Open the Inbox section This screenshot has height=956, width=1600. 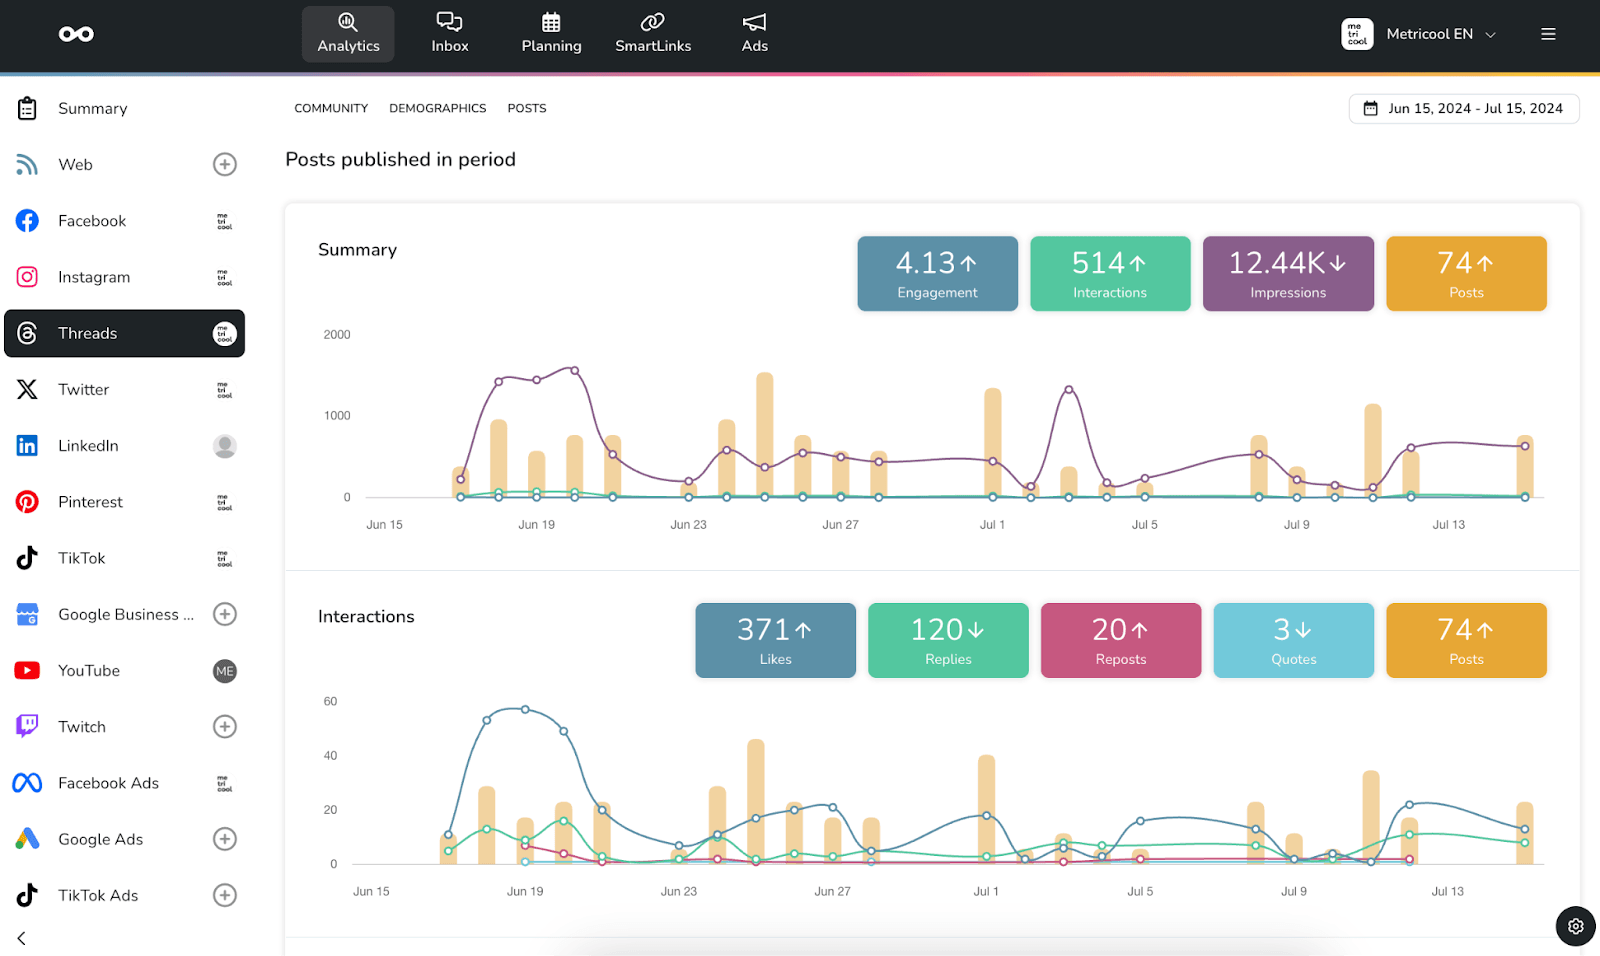coord(449,34)
